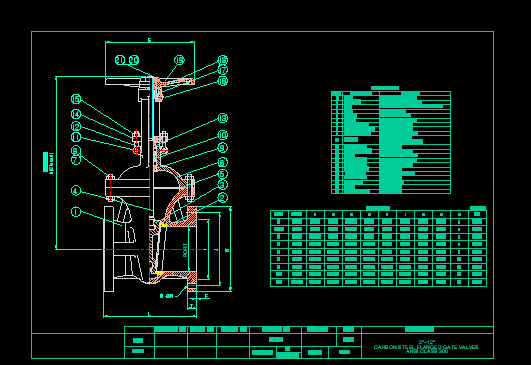Click the title text CARBON STEEL FLANGED GATE VALVES
The height and width of the screenshot is (365, 531).
click(426, 347)
